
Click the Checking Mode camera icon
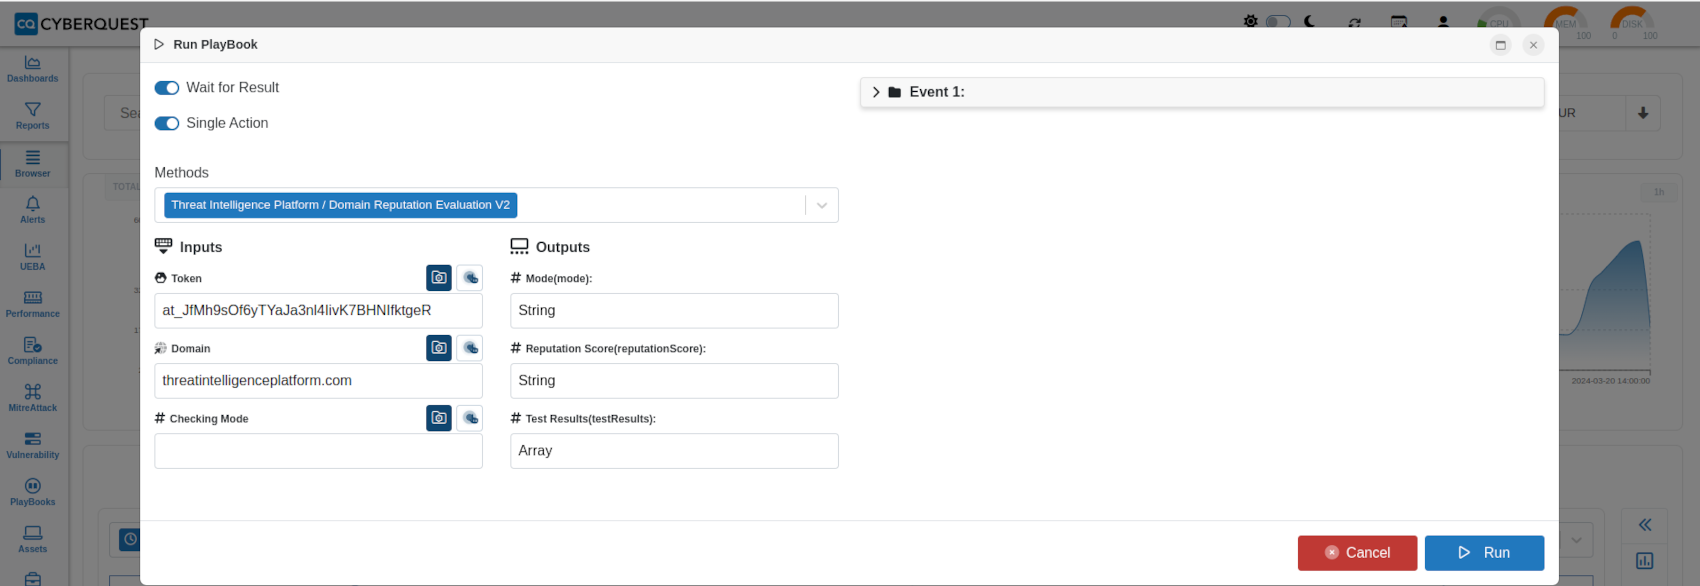[x=439, y=418]
